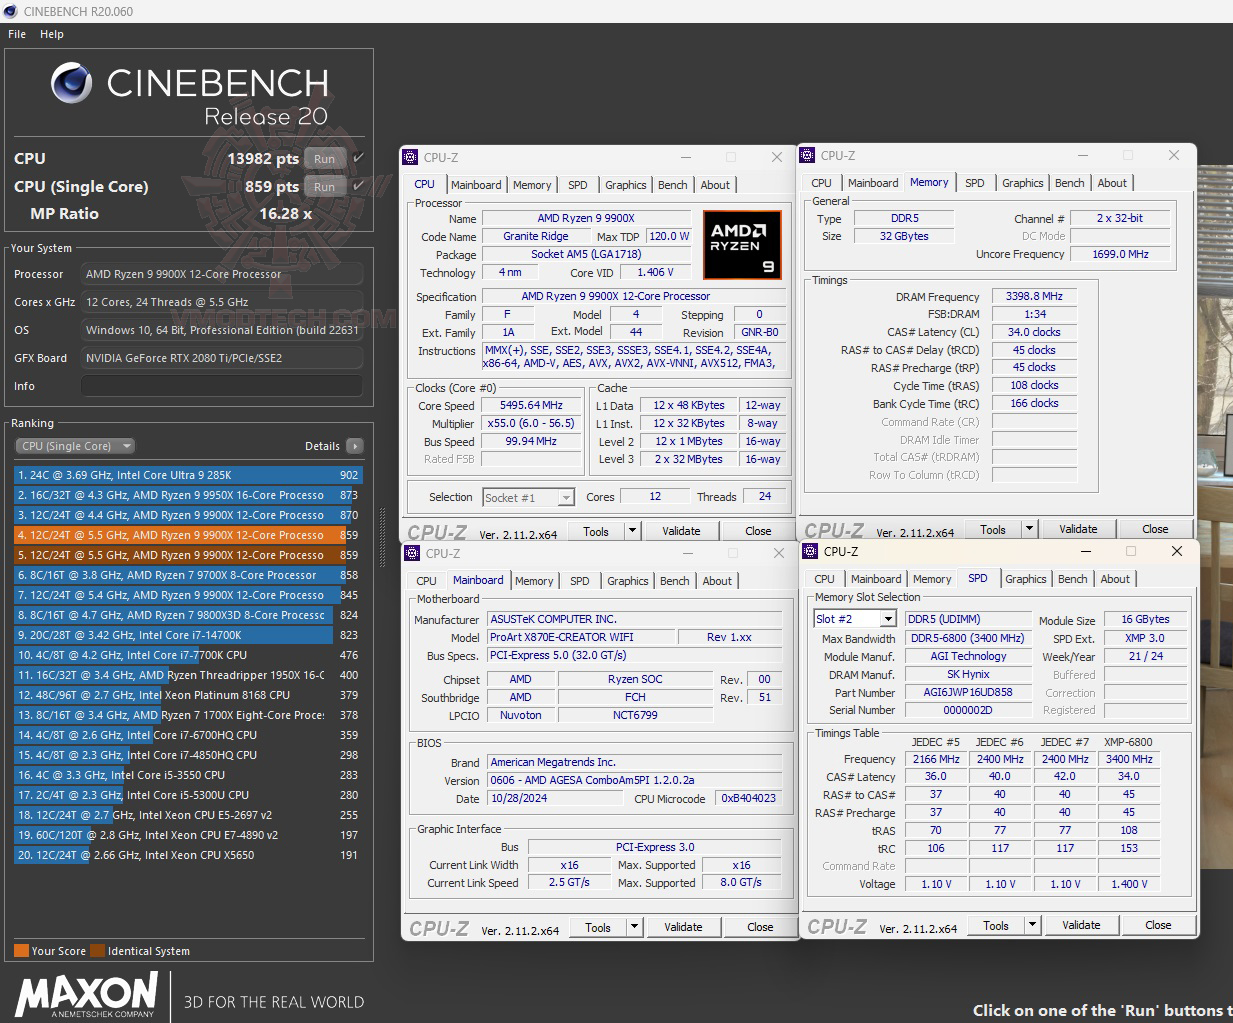
Task: Click the DRAM Frequency 3398.8 MHz value
Action: pyautogui.click(x=1034, y=296)
